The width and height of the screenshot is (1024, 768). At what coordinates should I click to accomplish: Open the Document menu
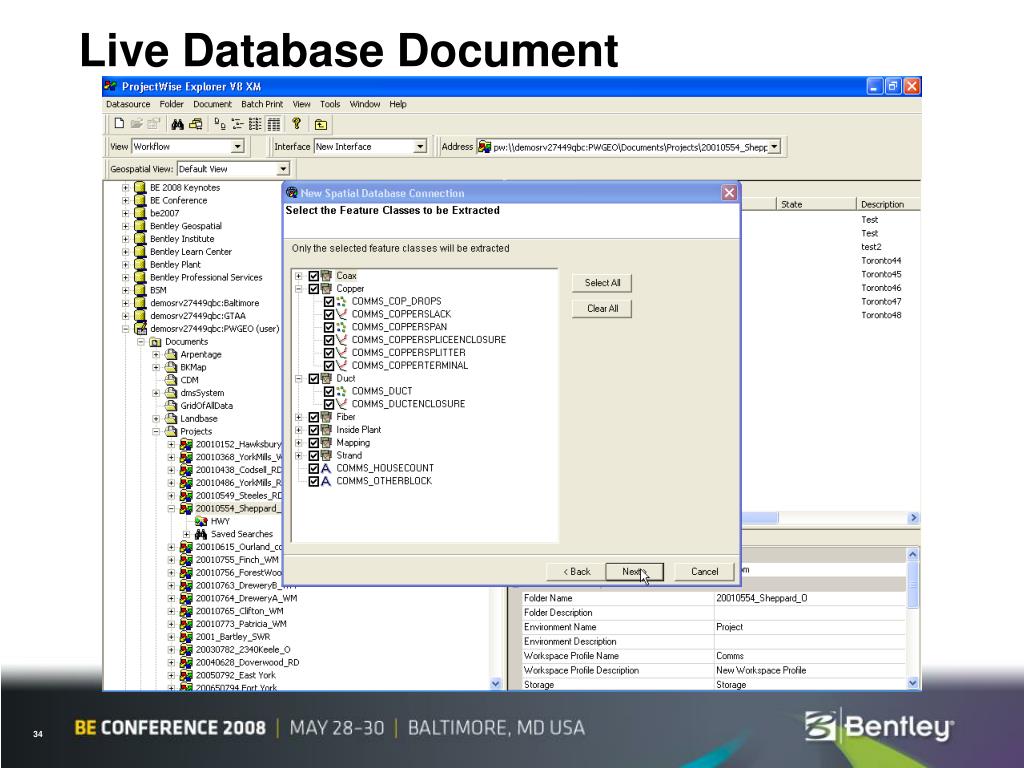point(212,104)
